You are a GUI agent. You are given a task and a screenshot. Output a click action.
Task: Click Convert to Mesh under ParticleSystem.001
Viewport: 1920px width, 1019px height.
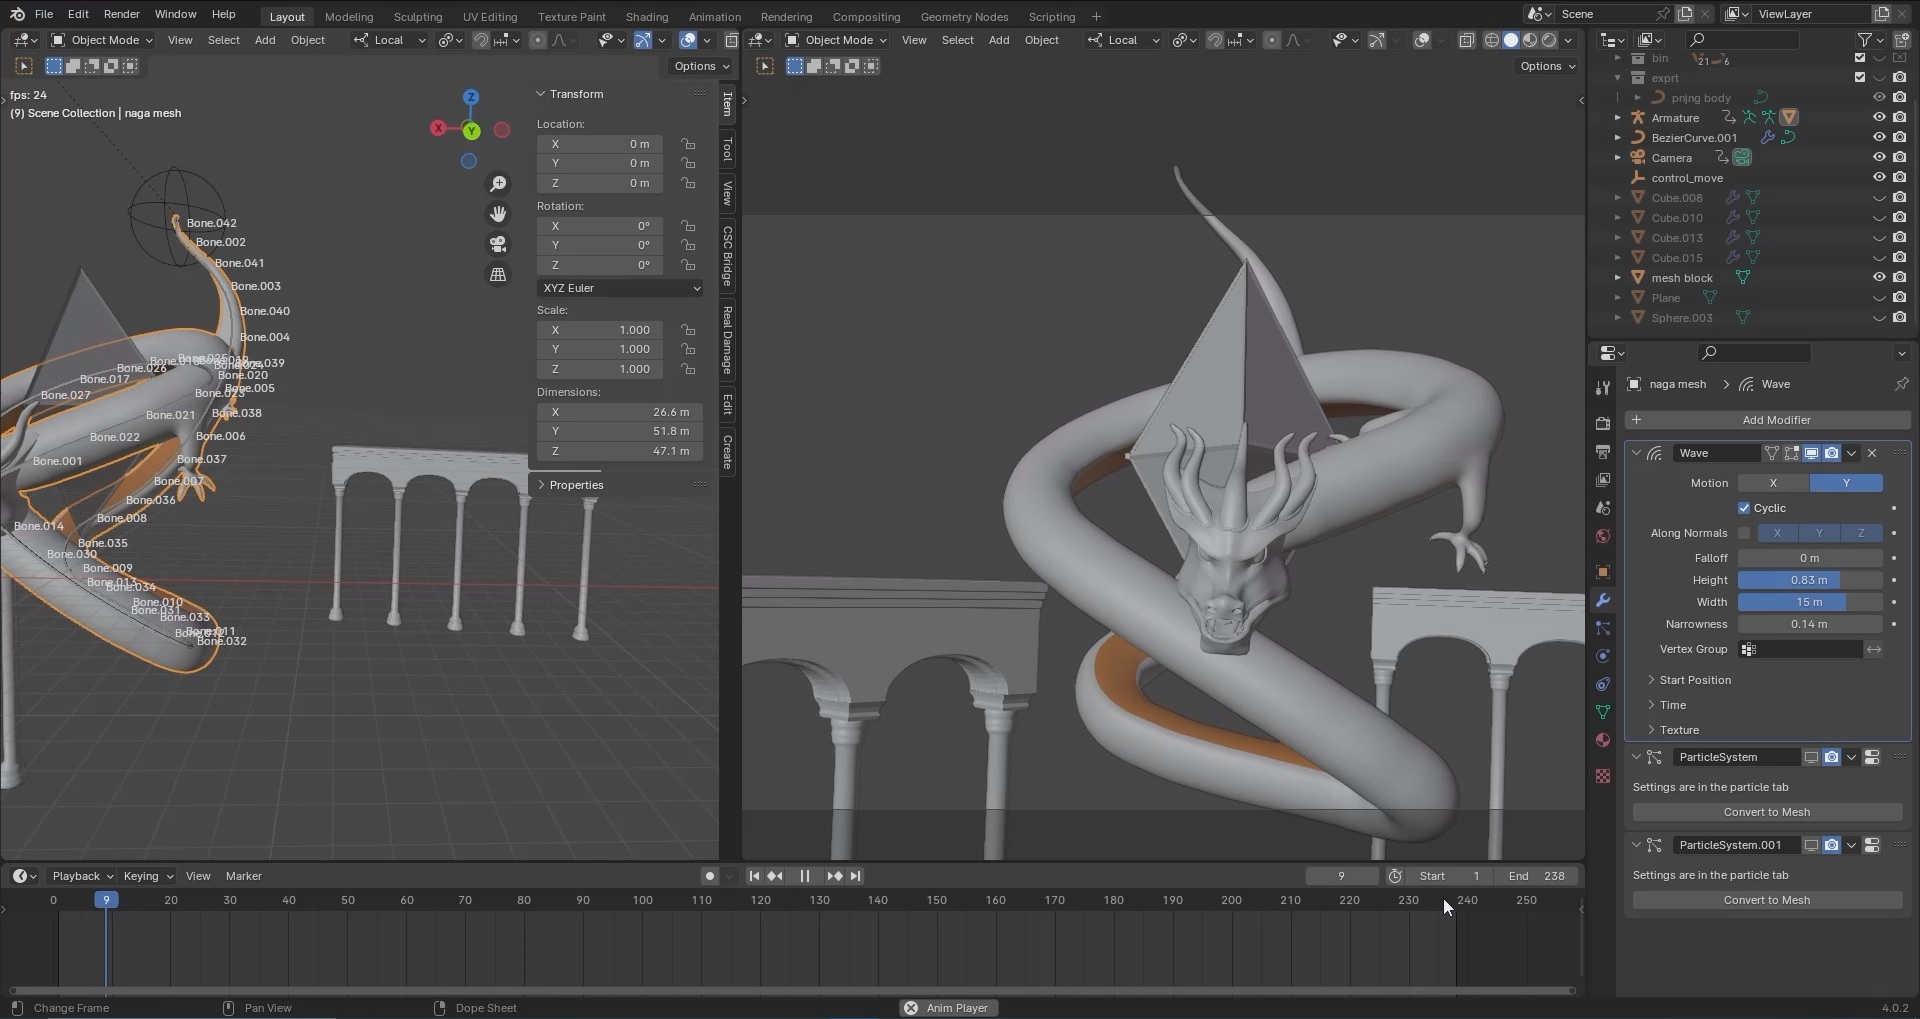tap(1766, 900)
